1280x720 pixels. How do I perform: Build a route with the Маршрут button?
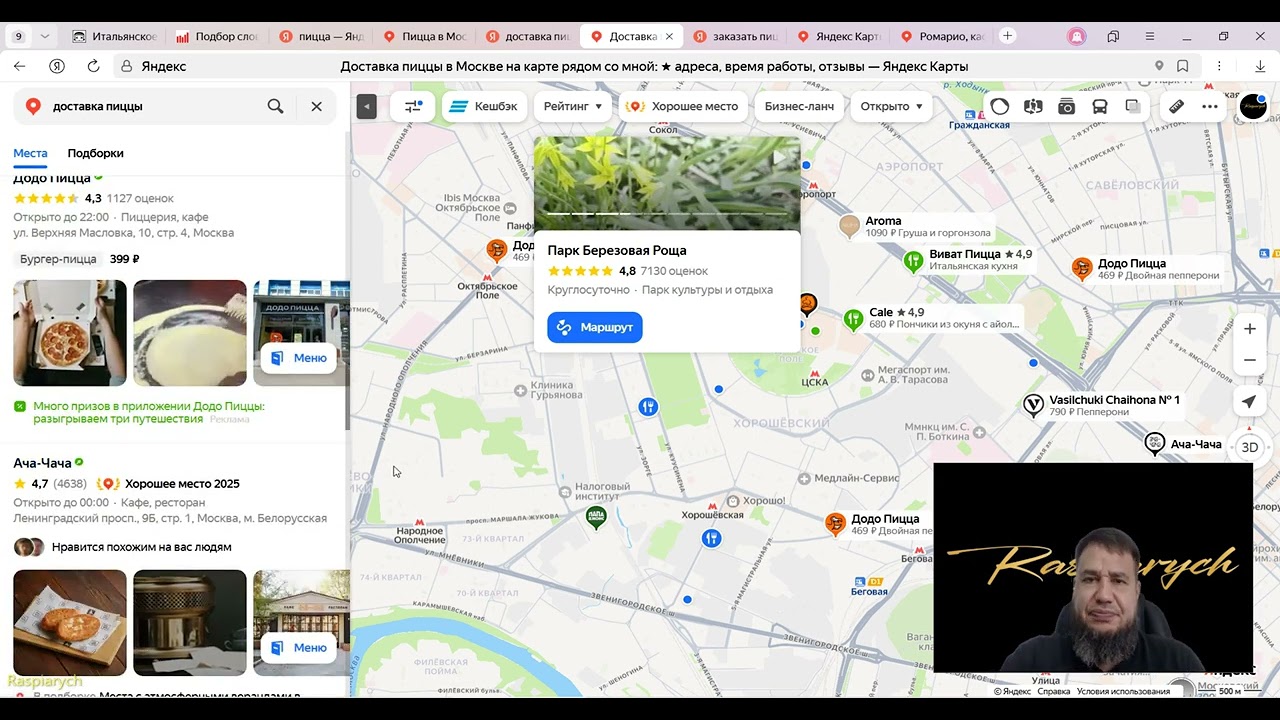pyautogui.click(x=595, y=327)
